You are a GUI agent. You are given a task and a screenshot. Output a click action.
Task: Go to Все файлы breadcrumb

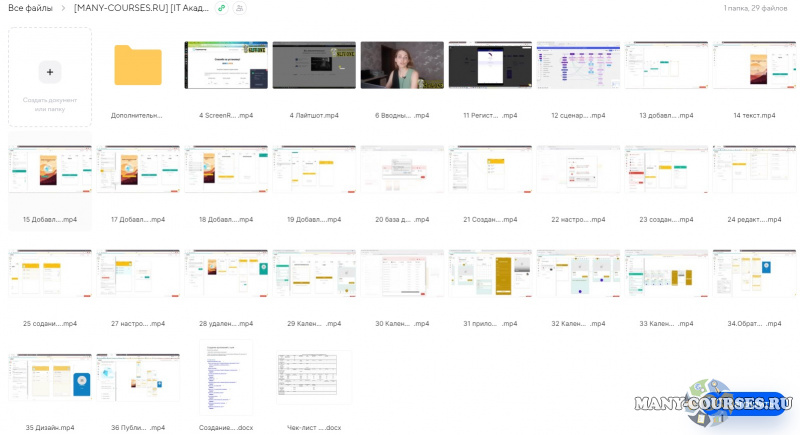[x=29, y=8]
